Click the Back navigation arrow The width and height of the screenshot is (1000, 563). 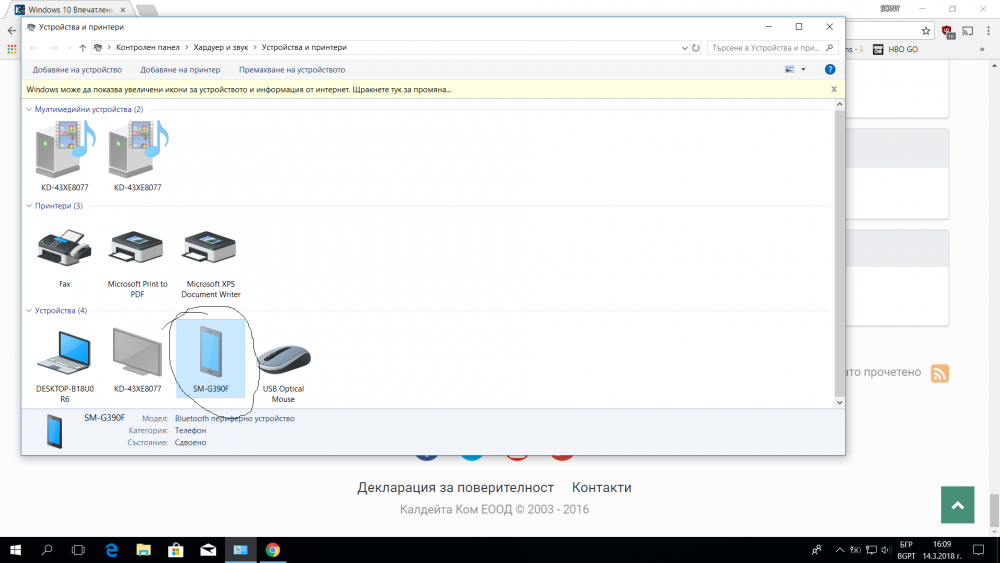[34, 48]
